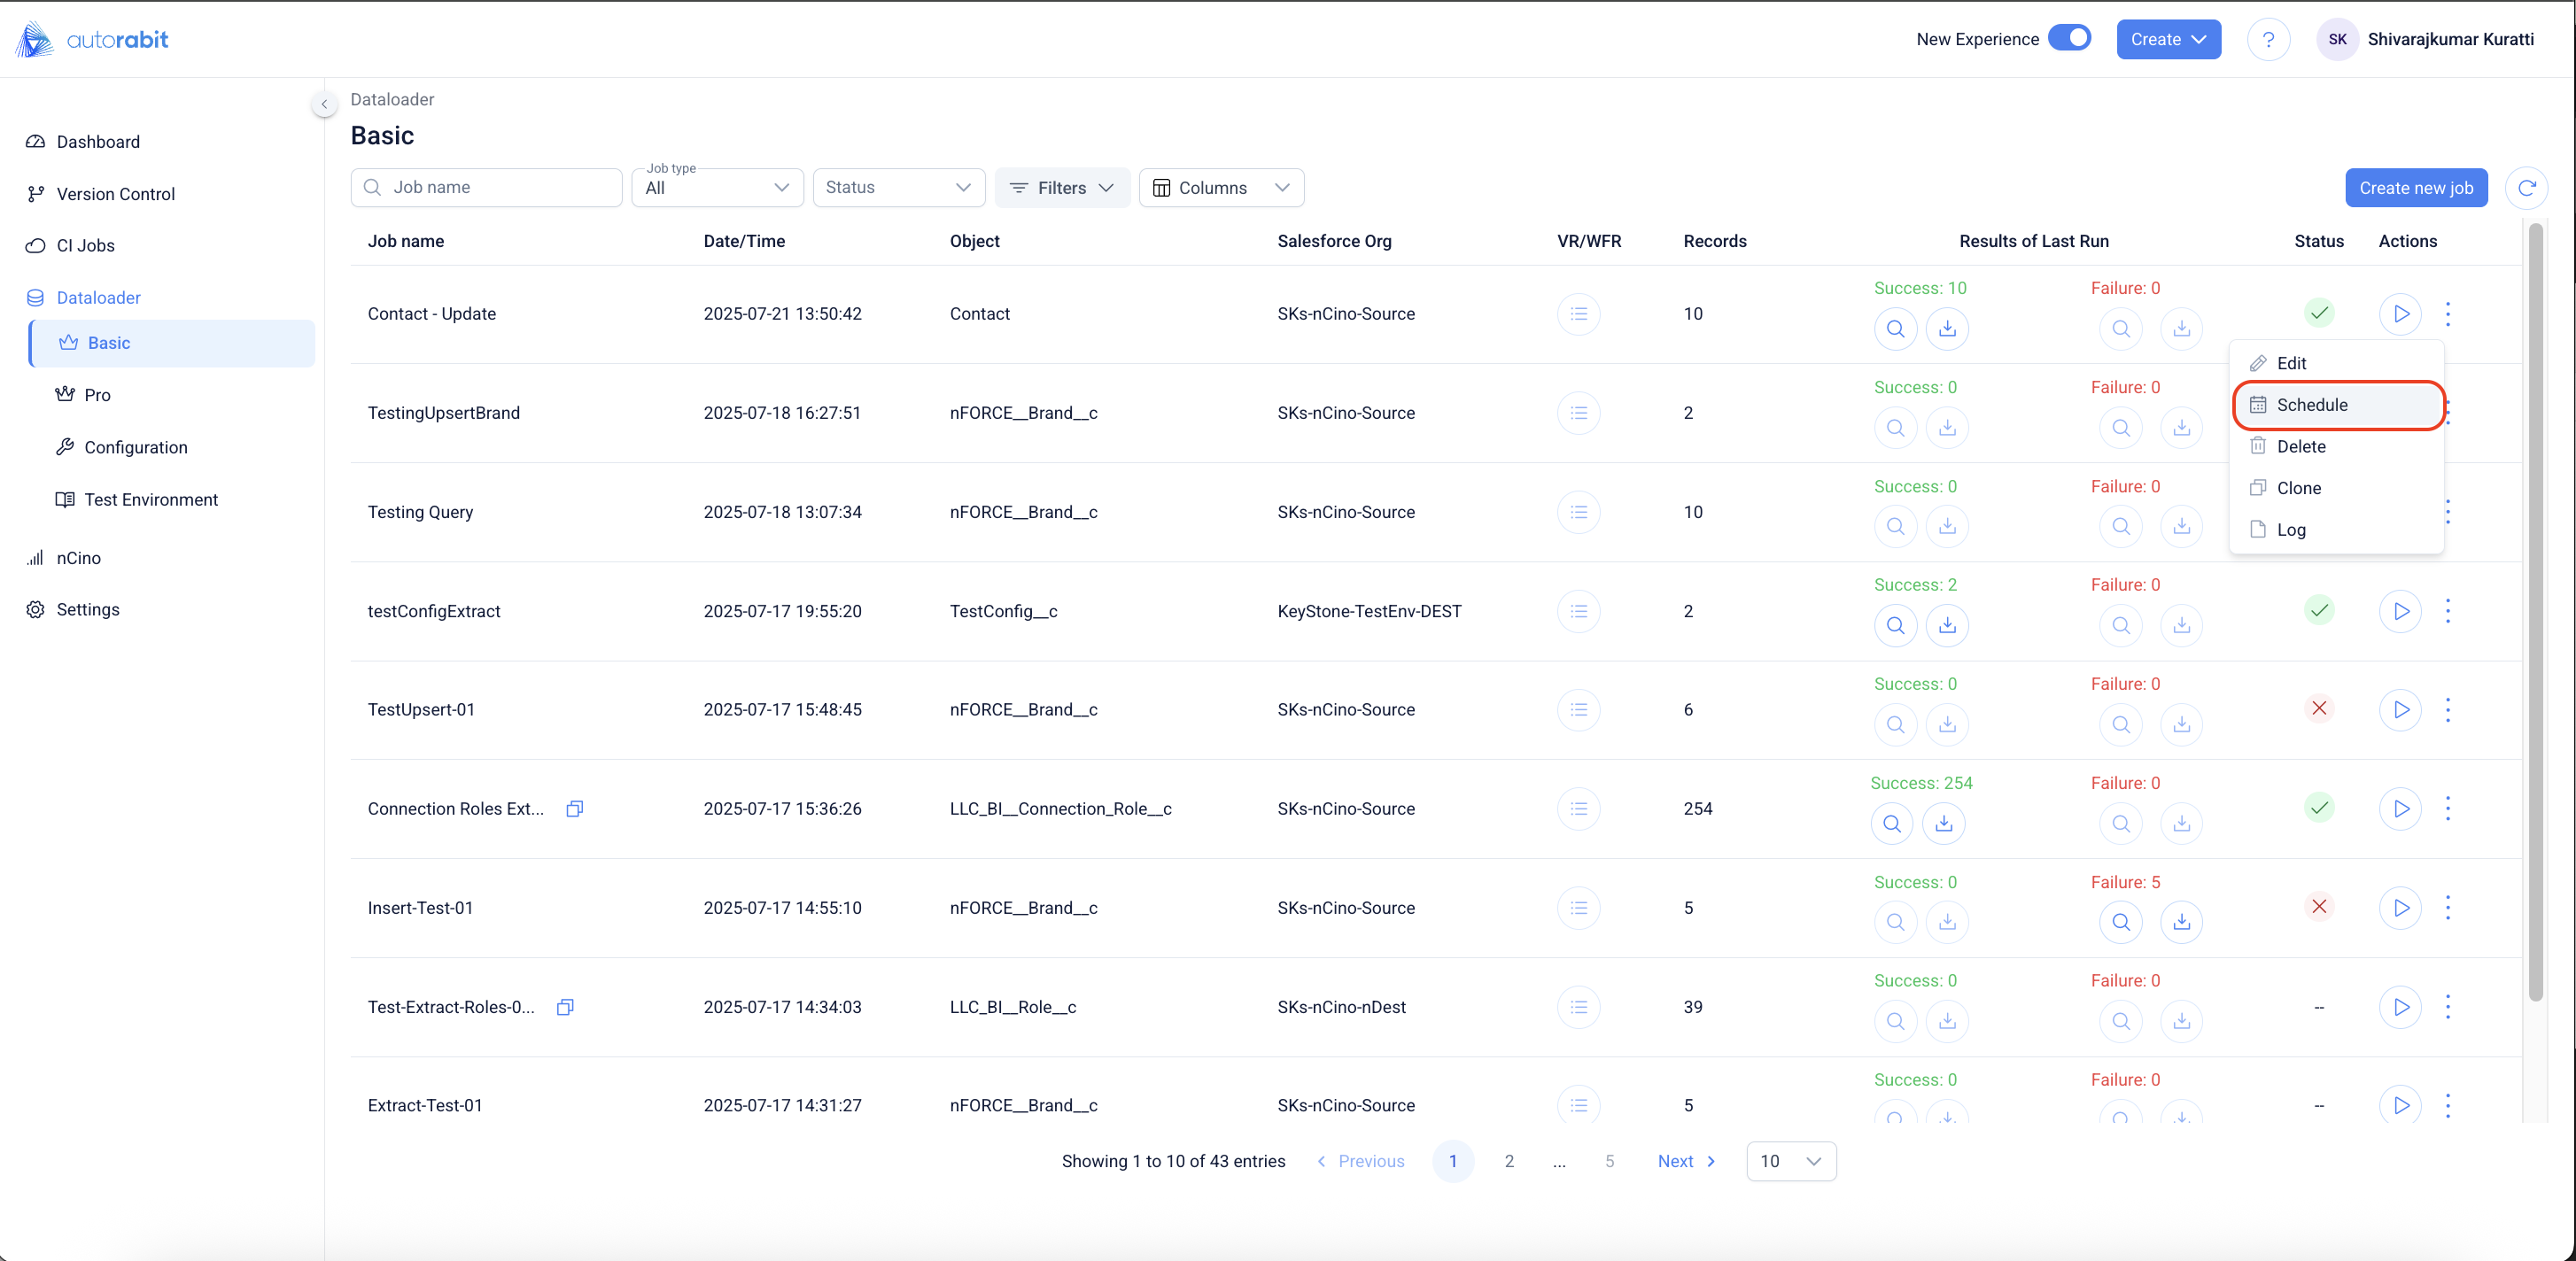Viewport: 2576px width, 1261px height.
Task: Run the Contact - Update job
Action: pos(2400,314)
